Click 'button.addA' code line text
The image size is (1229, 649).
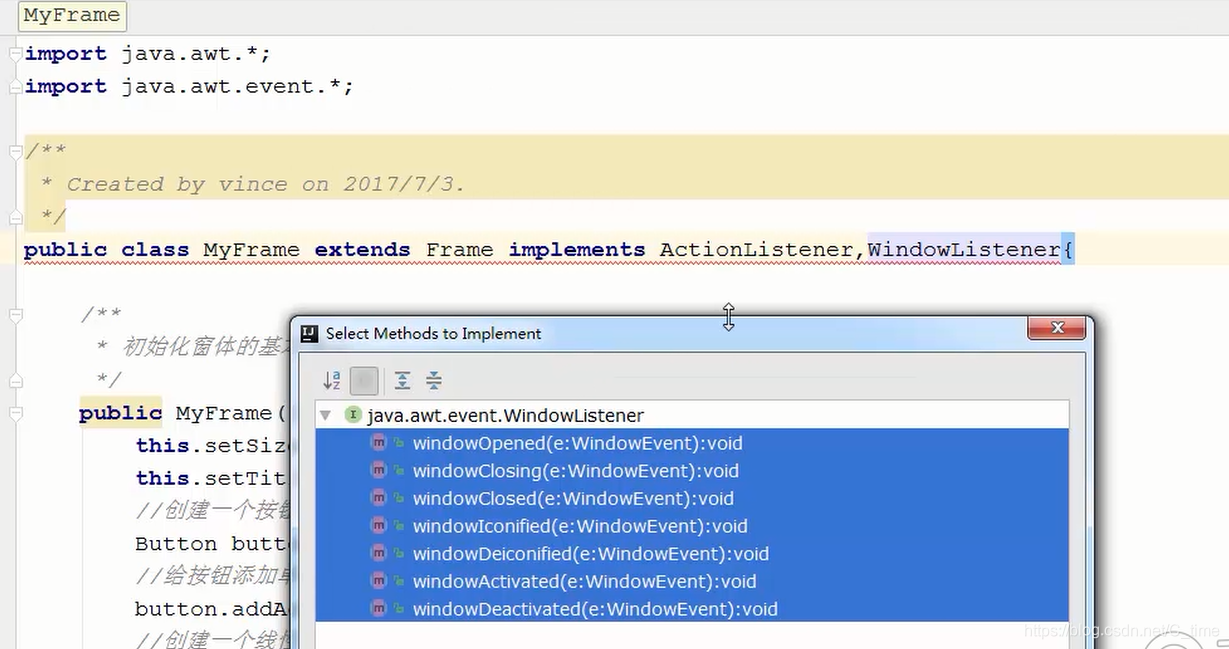212,609
